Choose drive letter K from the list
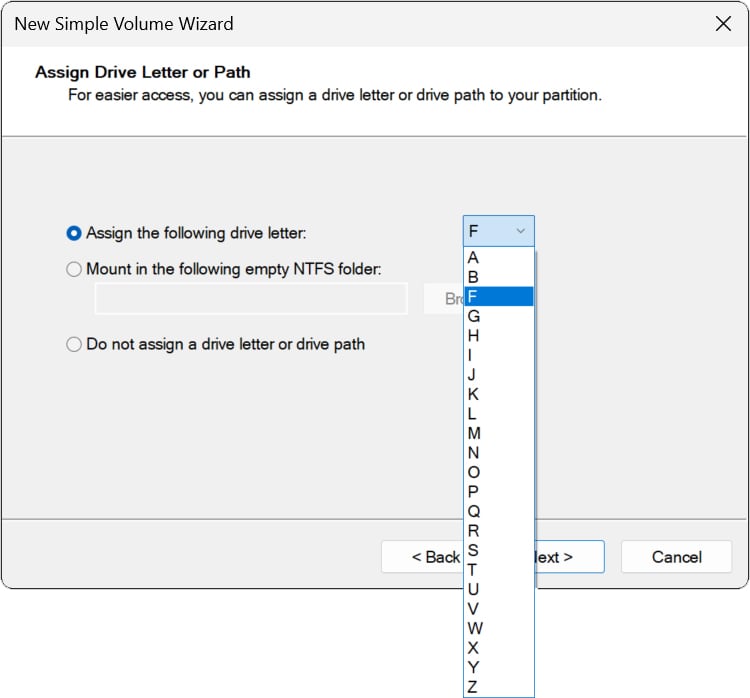Image resolution: width=750 pixels, height=698 pixels. coord(498,394)
